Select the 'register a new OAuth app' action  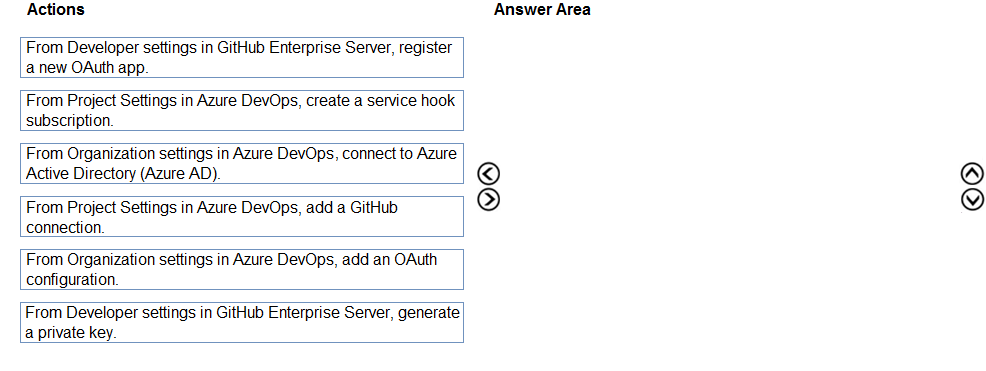click(242, 57)
